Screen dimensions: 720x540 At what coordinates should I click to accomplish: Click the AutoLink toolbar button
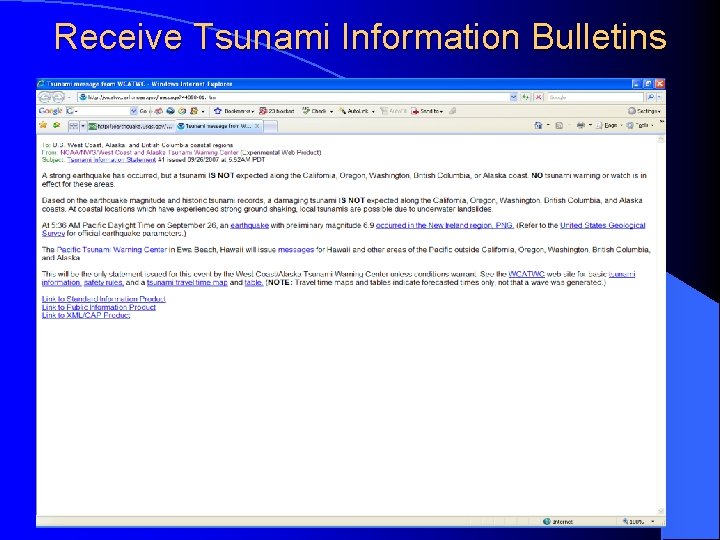(356, 111)
